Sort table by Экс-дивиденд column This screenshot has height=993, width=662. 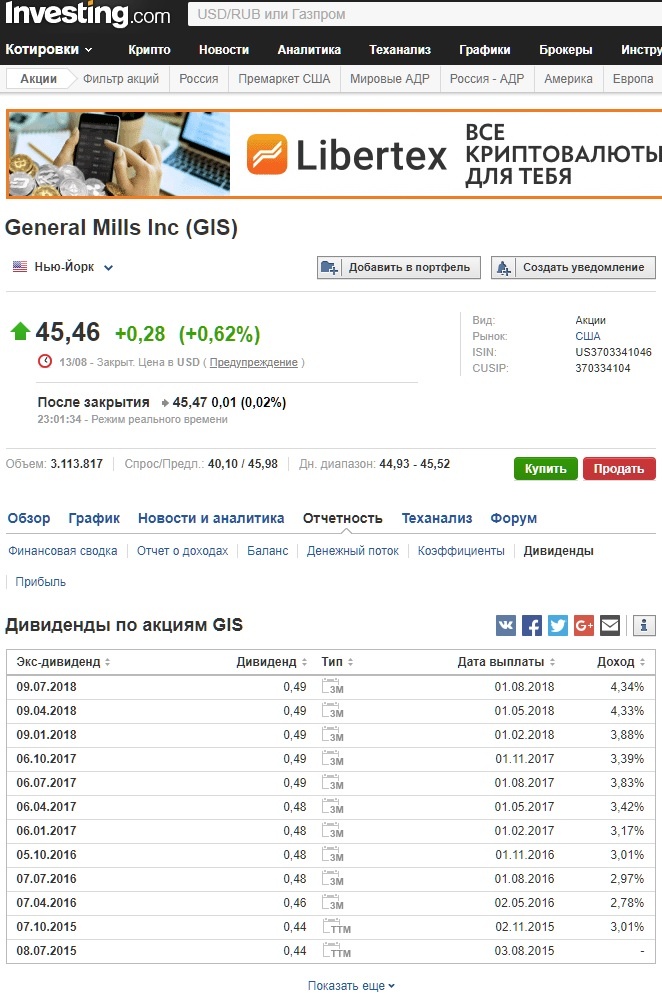point(63,662)
